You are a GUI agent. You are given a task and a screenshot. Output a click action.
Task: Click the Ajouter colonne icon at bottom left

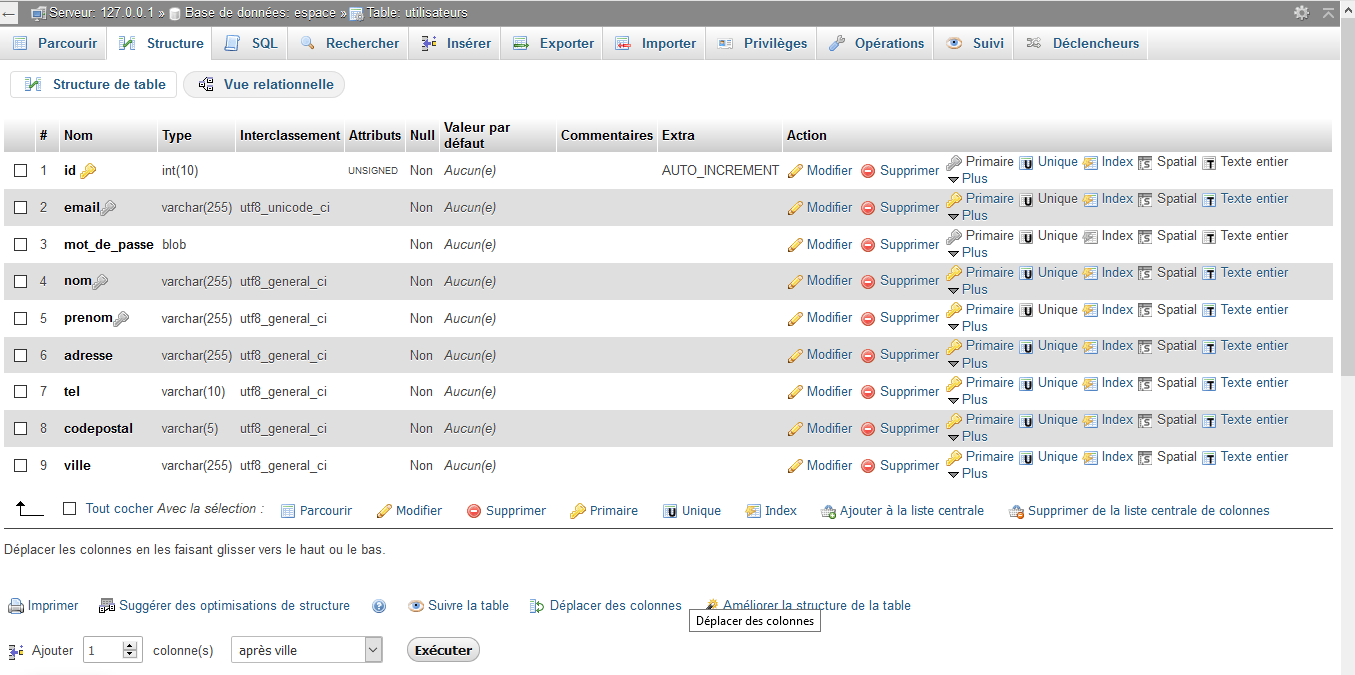pyautogui.click(x=16, y=651)
